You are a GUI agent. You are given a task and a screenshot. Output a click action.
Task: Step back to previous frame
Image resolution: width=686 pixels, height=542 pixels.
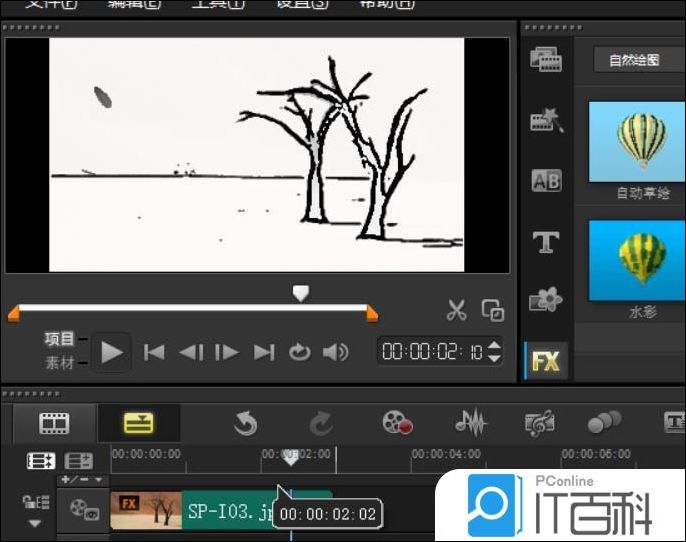pyautogui.click(x=191, y=352)
